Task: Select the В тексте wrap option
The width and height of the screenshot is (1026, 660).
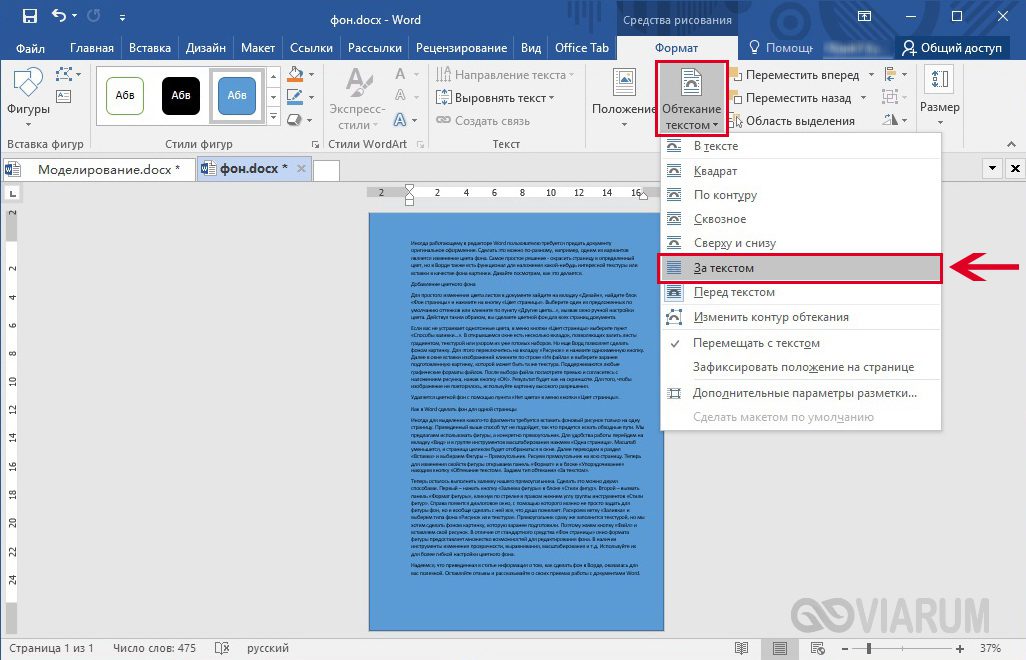Action: click(x=801, y=146)
